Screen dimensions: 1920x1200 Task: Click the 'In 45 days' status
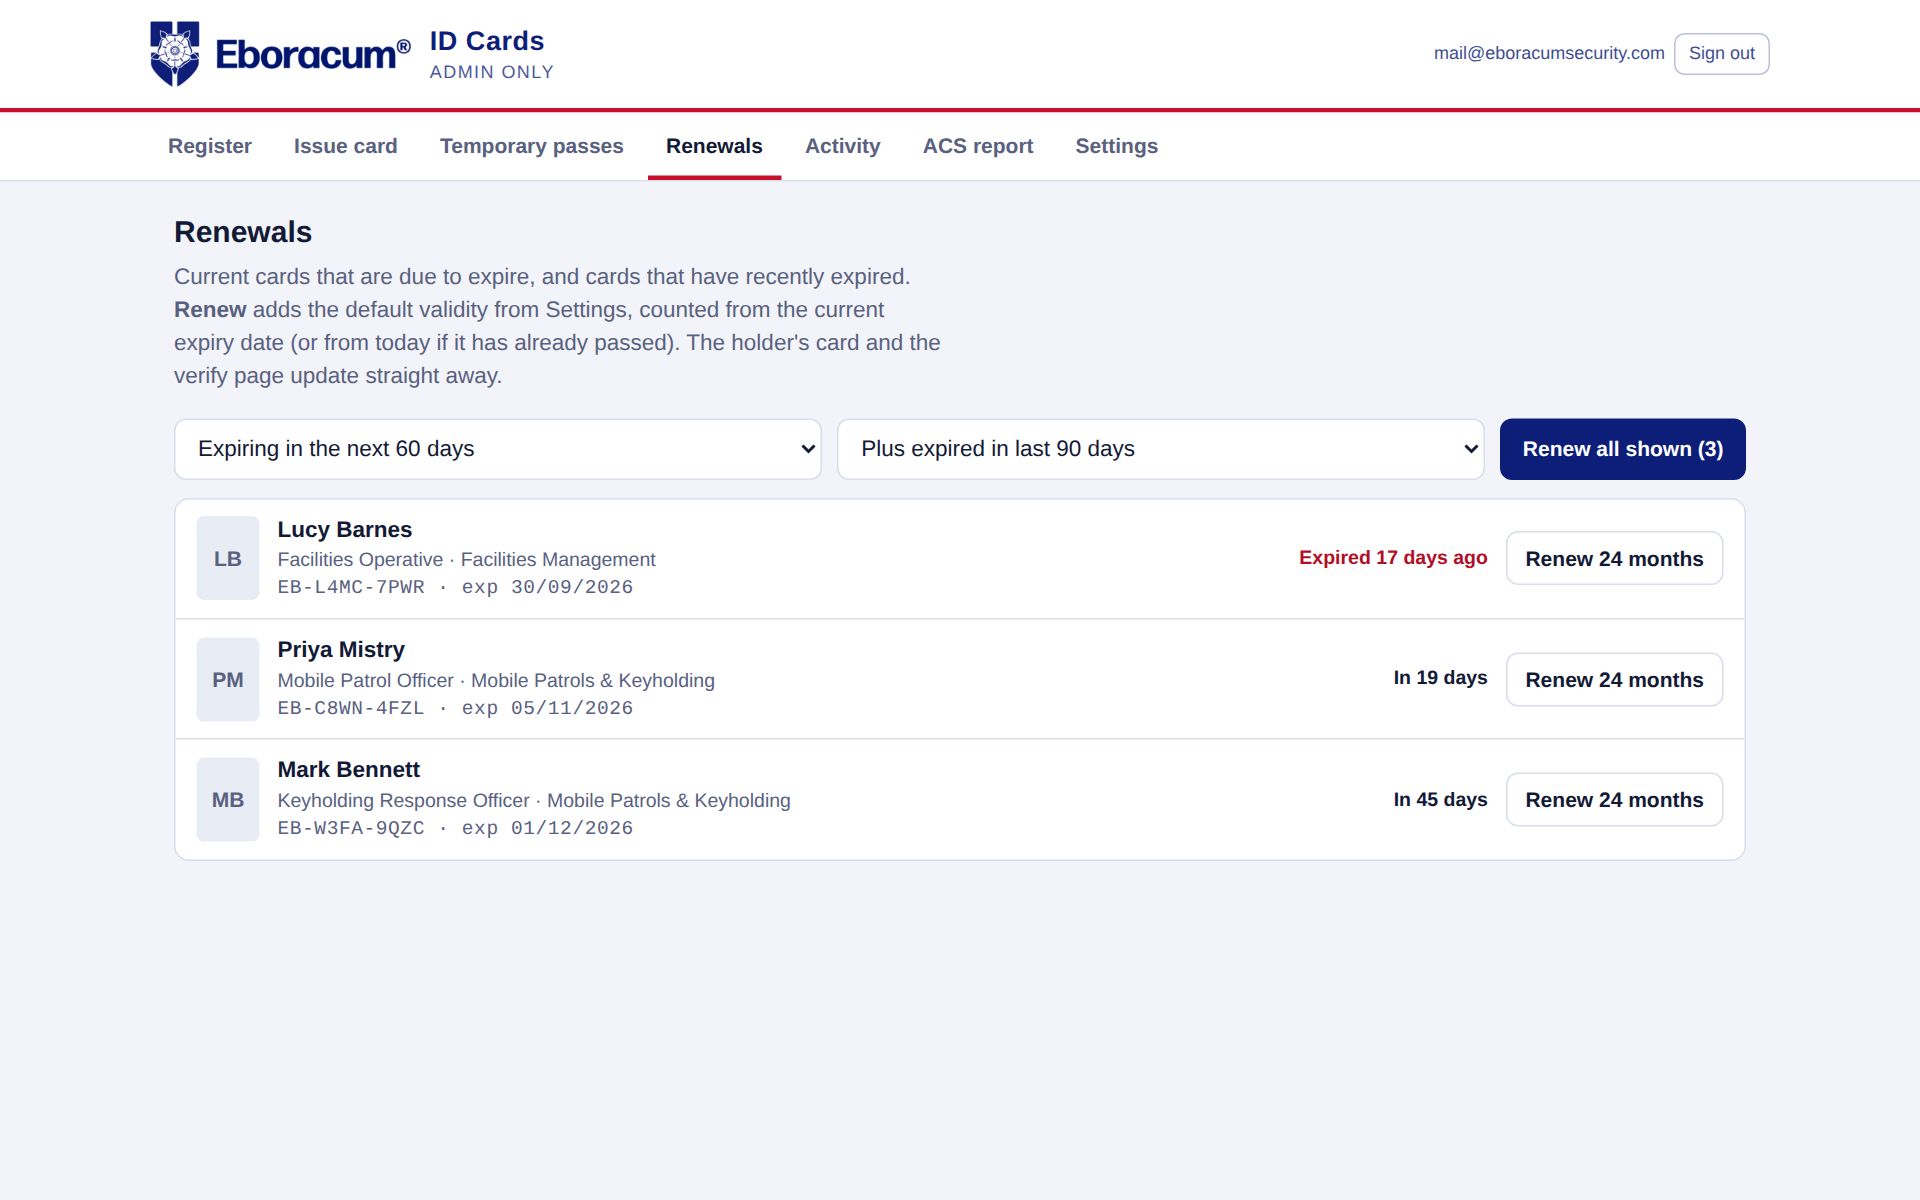(1441, 799)
